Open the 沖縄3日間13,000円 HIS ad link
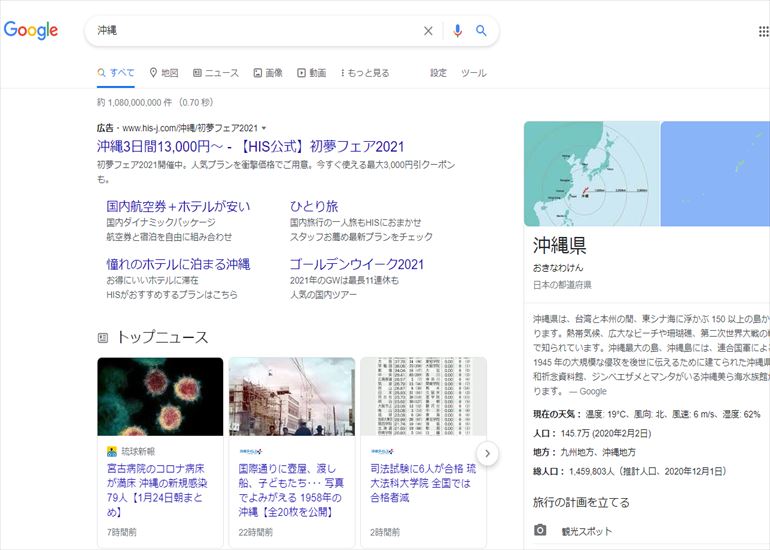This screenshot has width=770, height=550. [x=250, y=146]
